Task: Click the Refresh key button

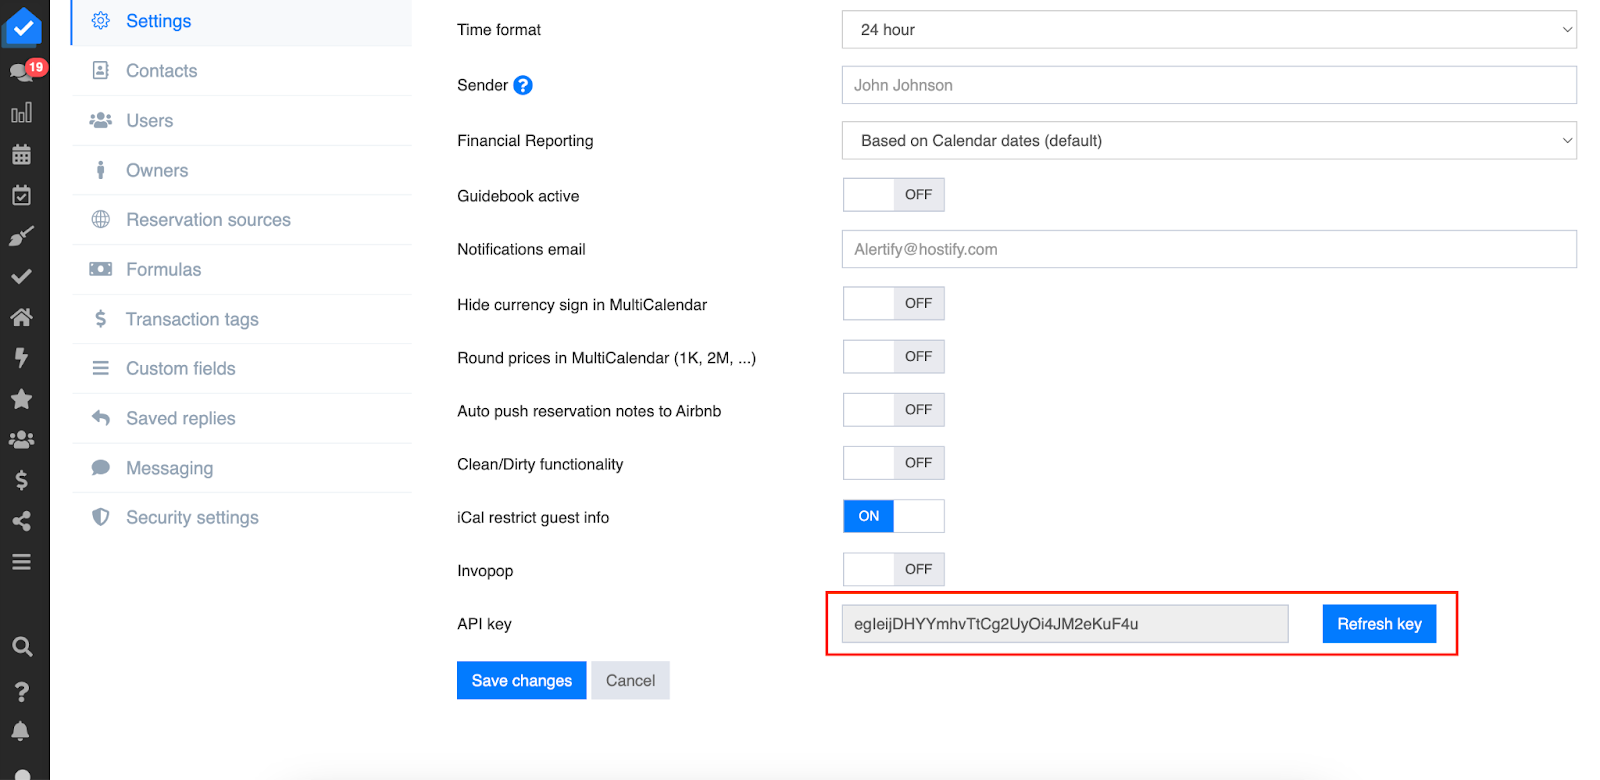Action: tap(1379, 624)
